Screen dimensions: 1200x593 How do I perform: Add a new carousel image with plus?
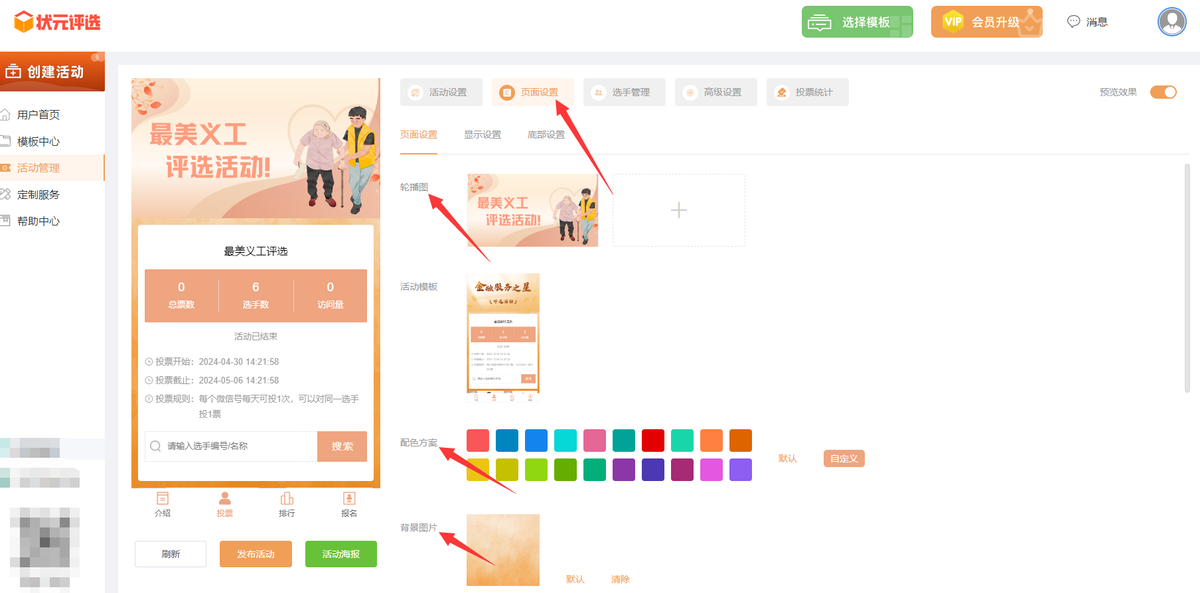click(678, 210)
